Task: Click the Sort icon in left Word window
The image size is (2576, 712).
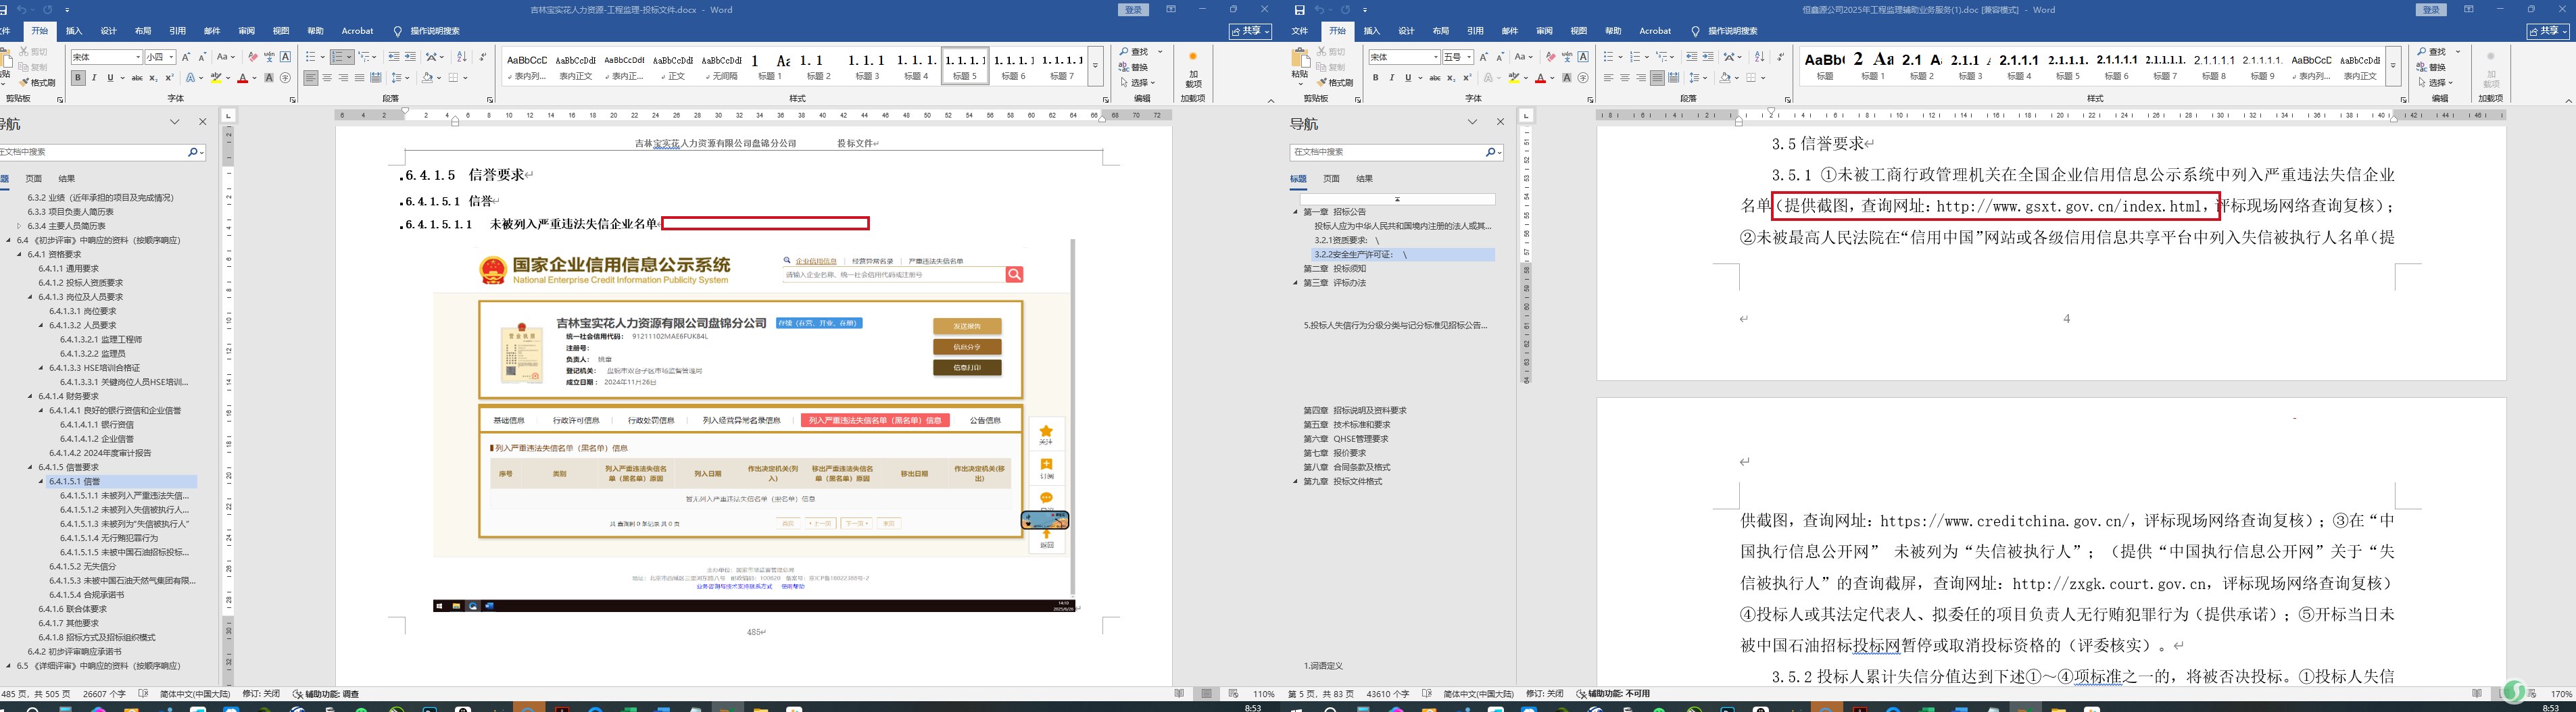Action: pyautogui.click(x=461, y=57)
